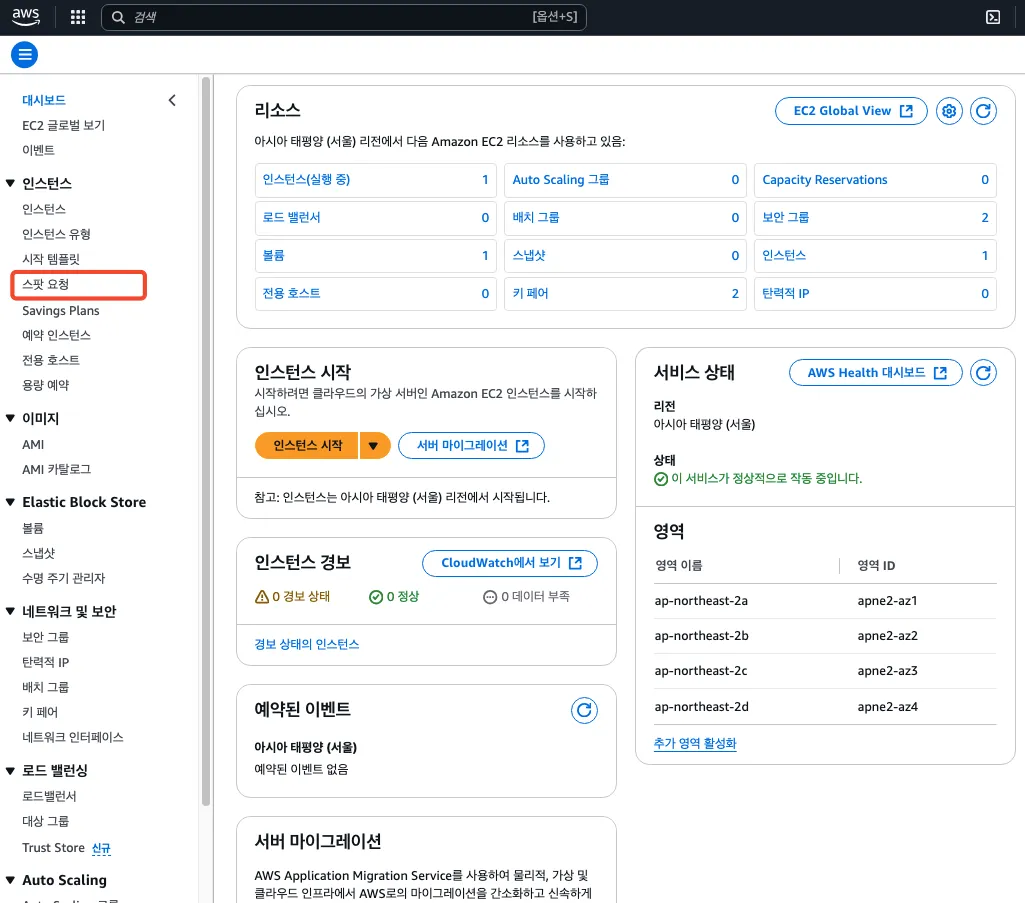Viewport: 1025px width, 903px height.
Task: Open 예약 인스턴스 in sidebar
Action: (56, 335)
